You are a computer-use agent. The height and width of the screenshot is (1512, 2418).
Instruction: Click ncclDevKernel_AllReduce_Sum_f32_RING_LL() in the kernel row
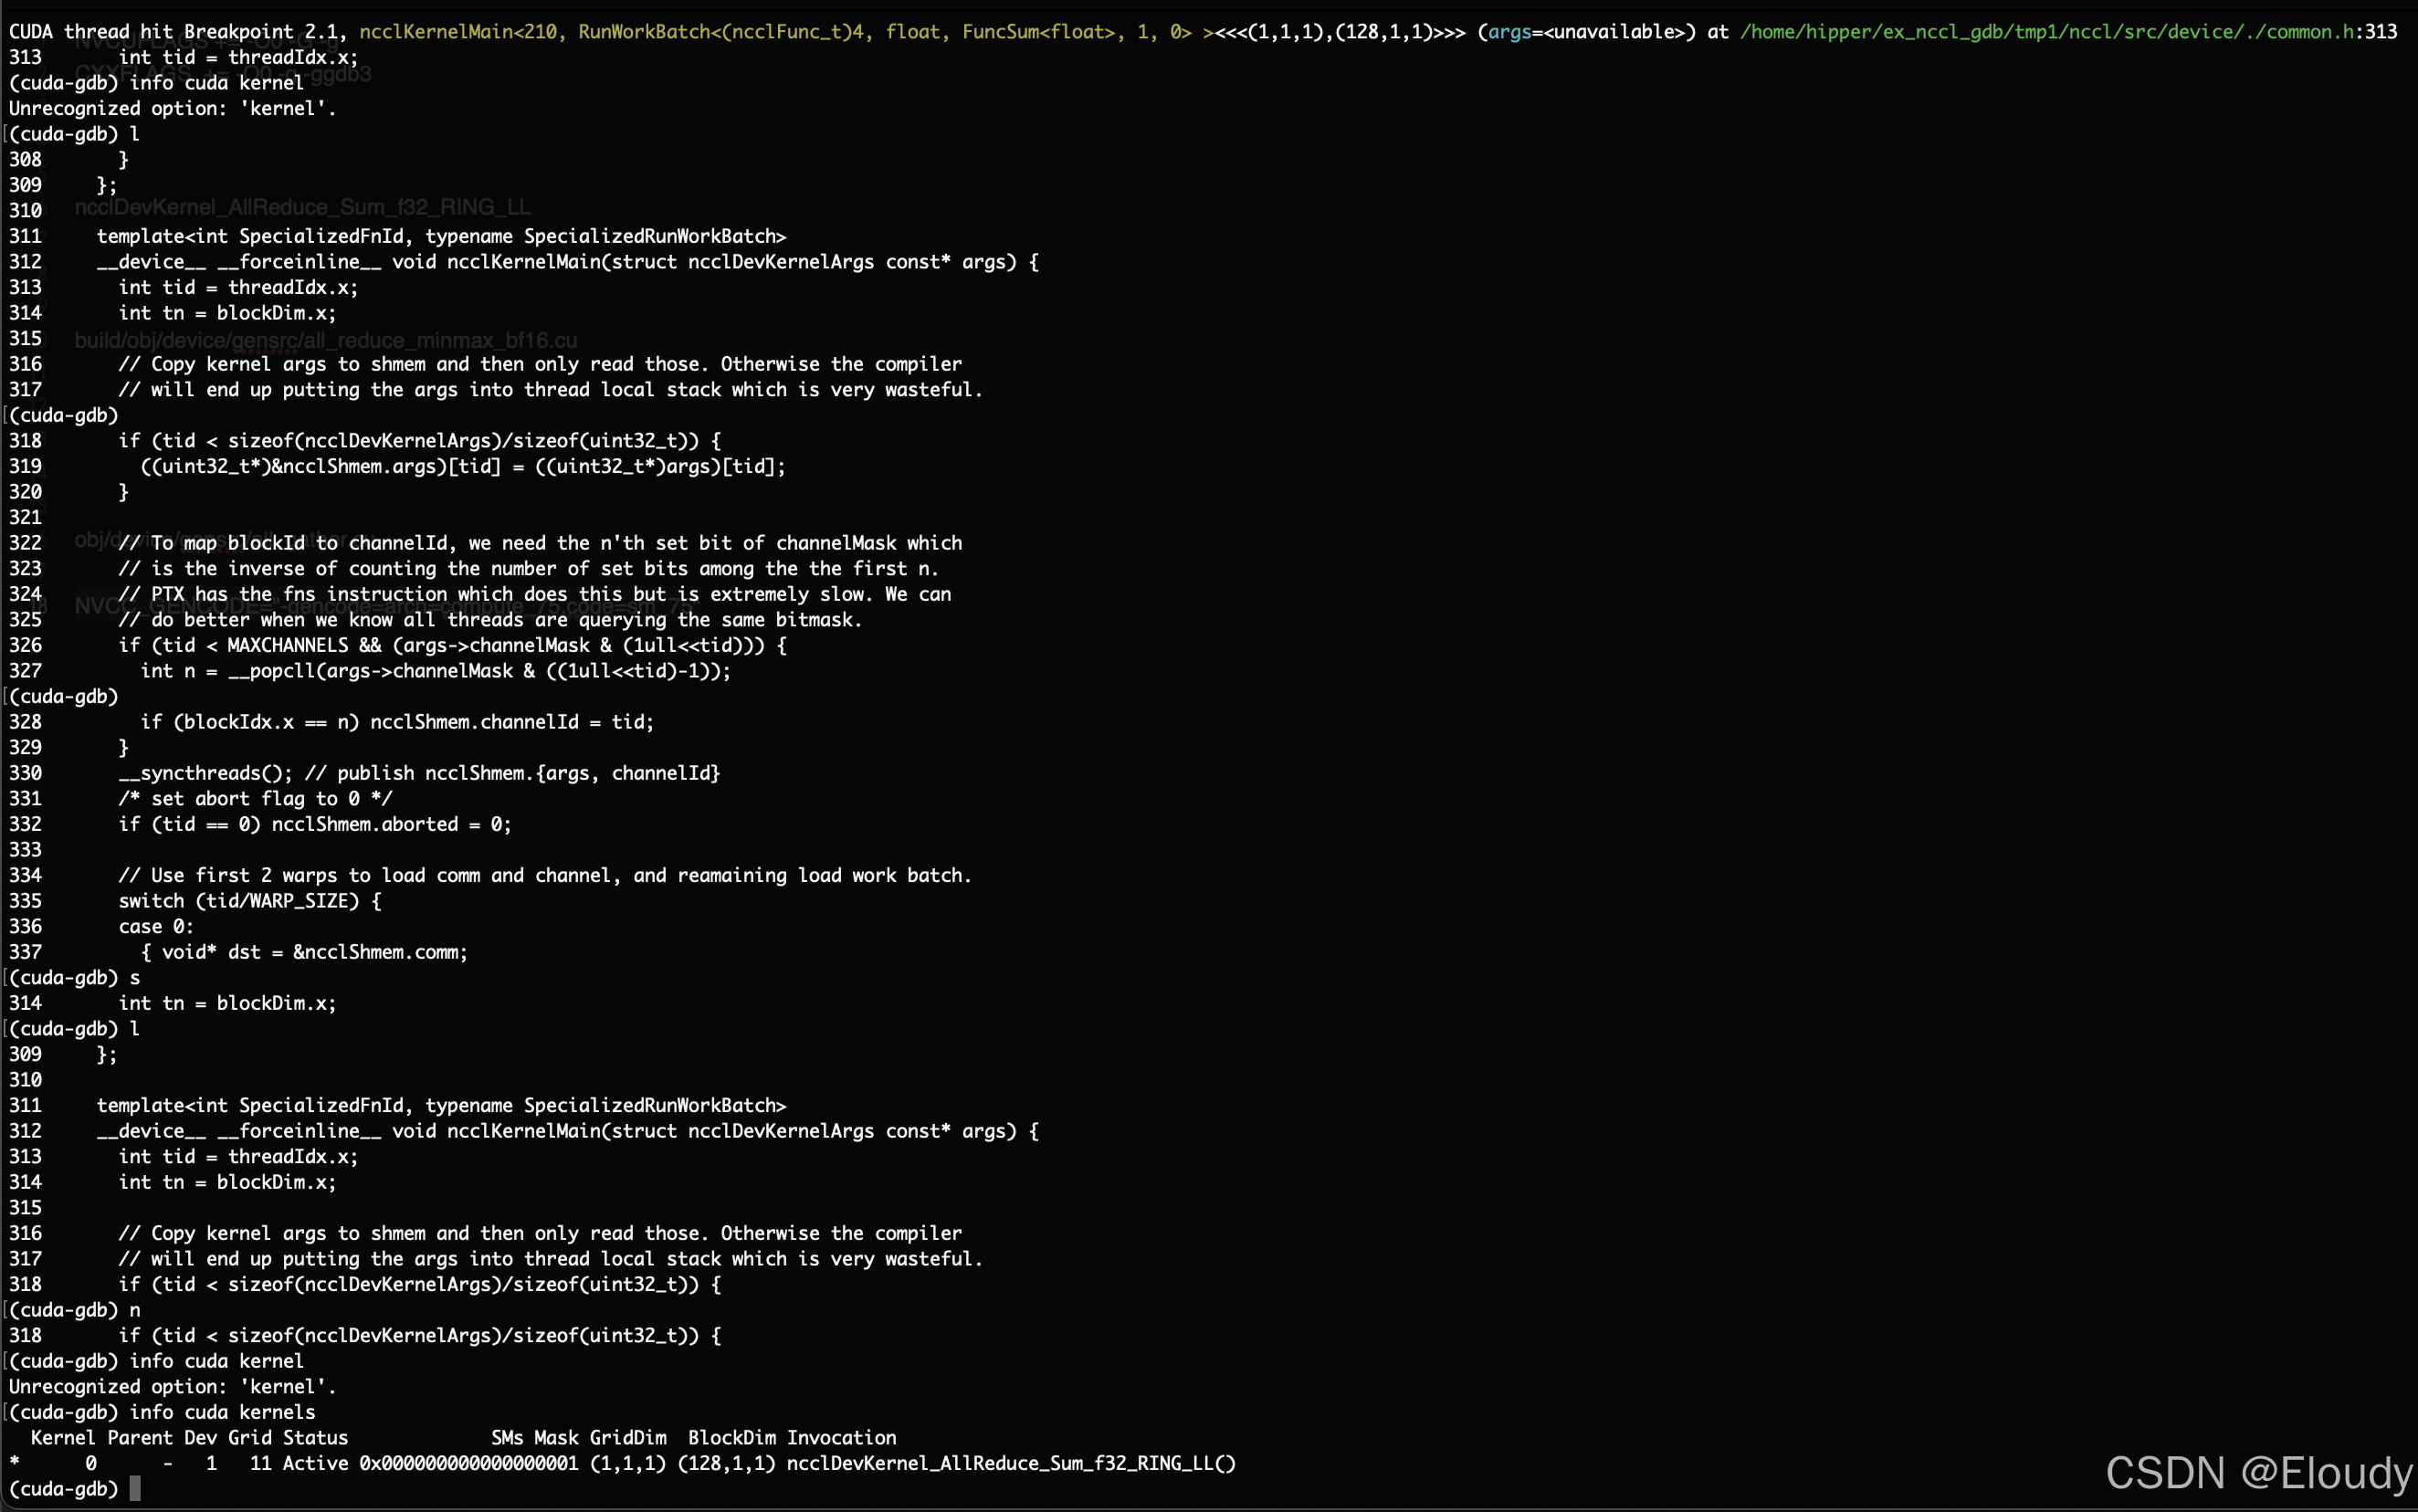1010,1464
